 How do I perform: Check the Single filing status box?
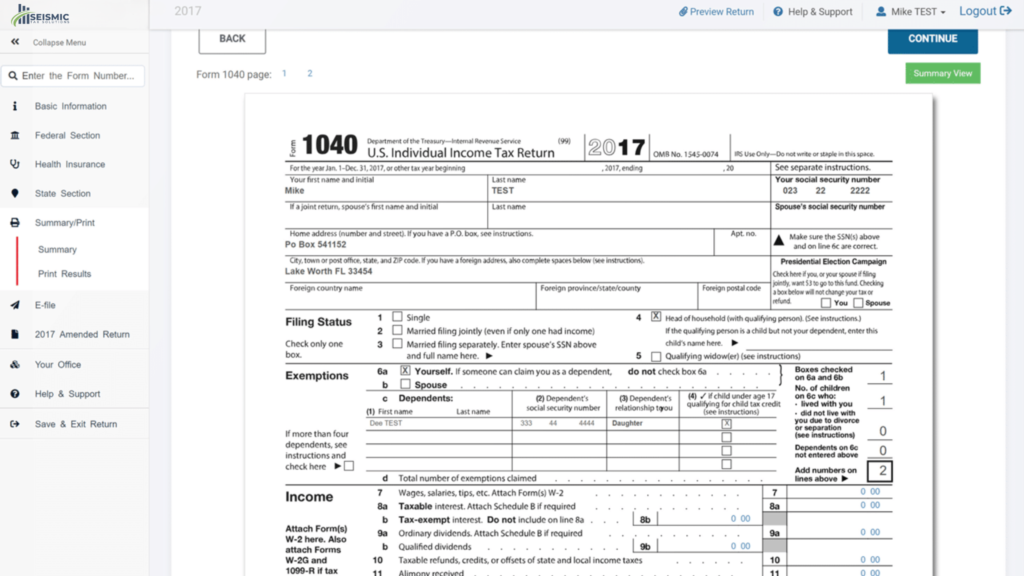pyautogui.click(x=397, y=317)
